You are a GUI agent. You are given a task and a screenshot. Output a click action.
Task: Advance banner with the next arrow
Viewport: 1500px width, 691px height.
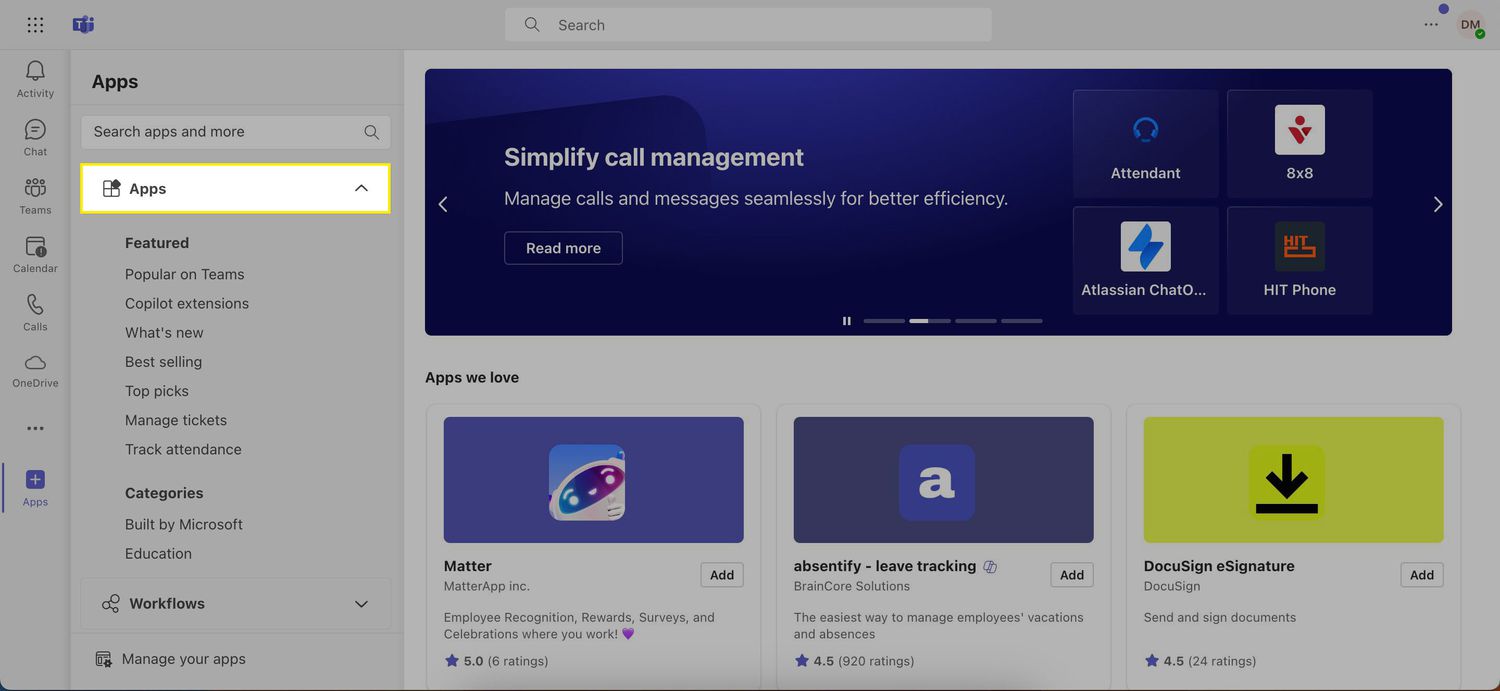tap(1437, 204)
